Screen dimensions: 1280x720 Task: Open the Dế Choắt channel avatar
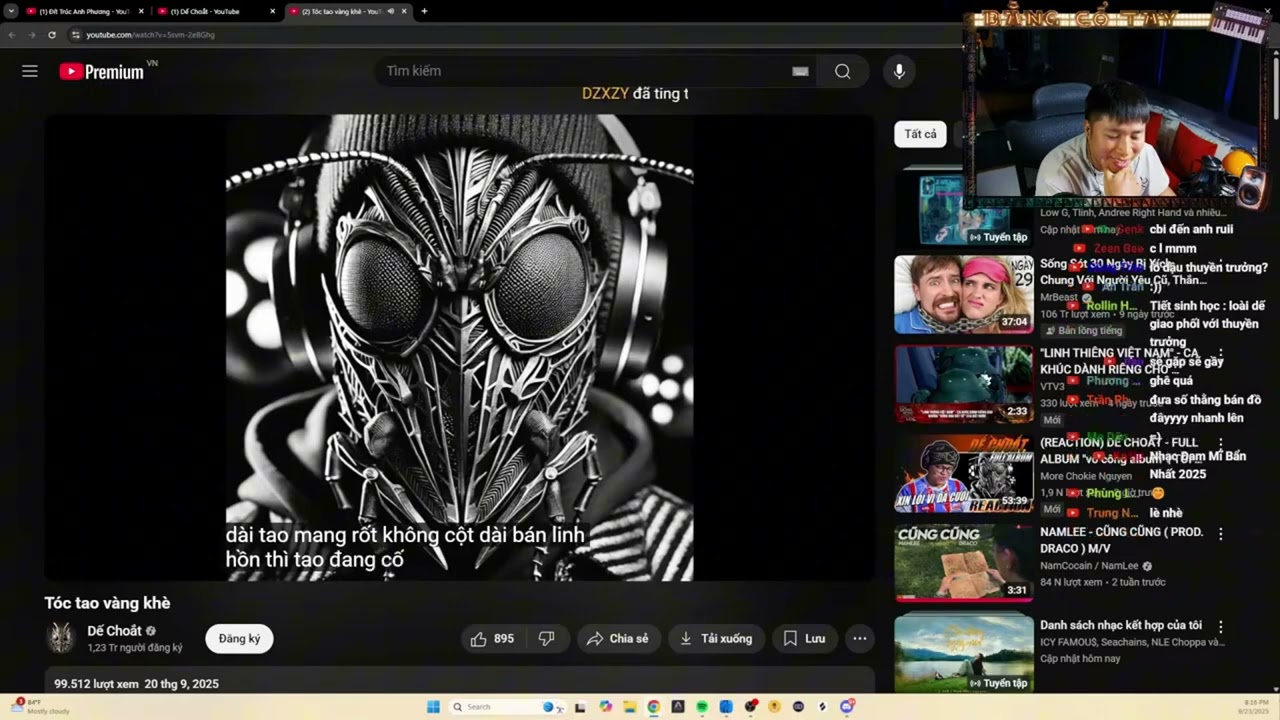coord(61,638)
